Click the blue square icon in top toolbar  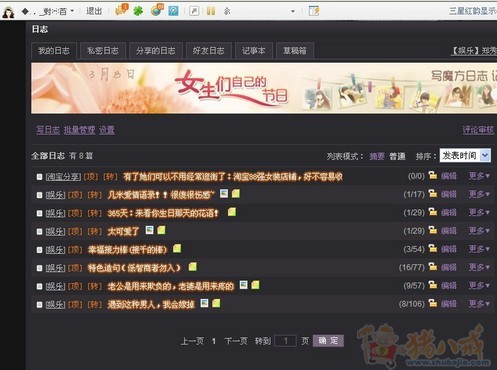click(173, 11)
